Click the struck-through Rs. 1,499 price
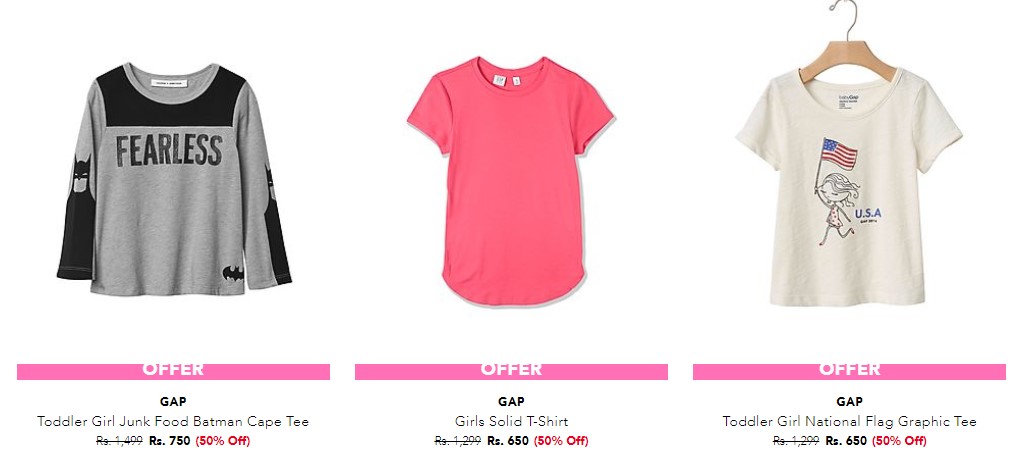The width and height of the screenshot is (1025, 463). (x=119, y=441)
